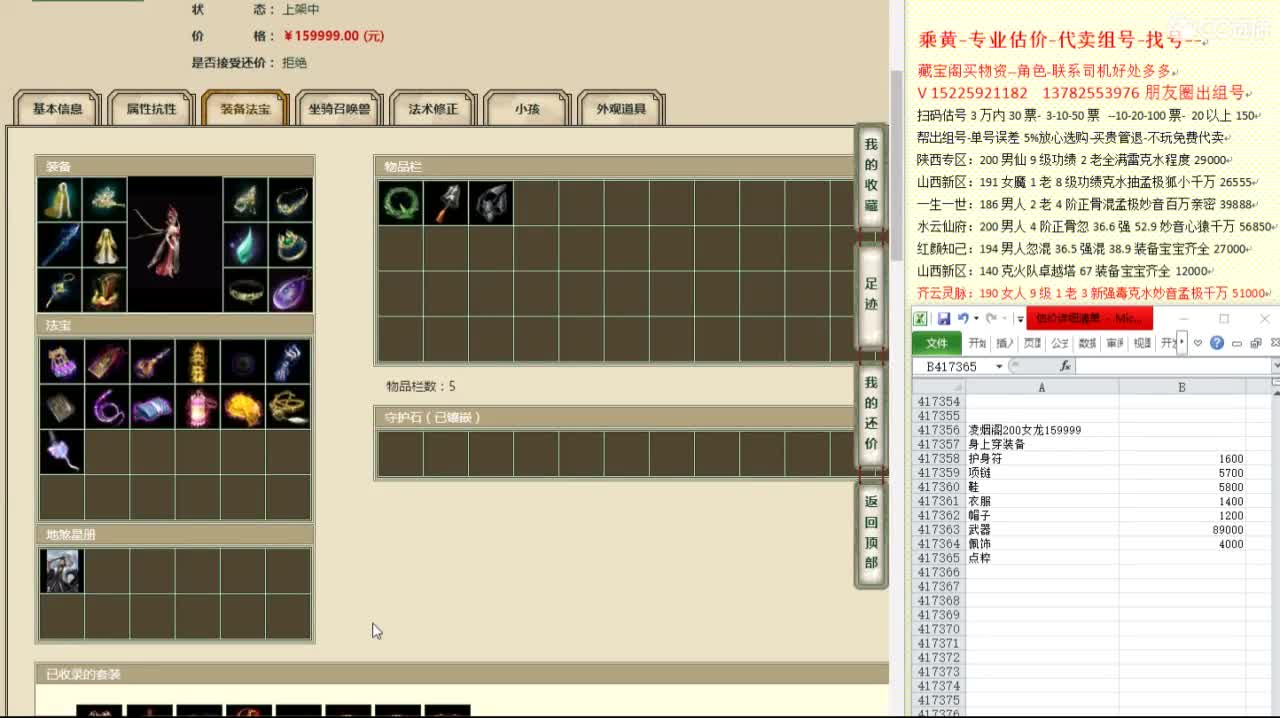Open Excel 文件 menu
This screenshot has height=718, width=1280.
937,343
